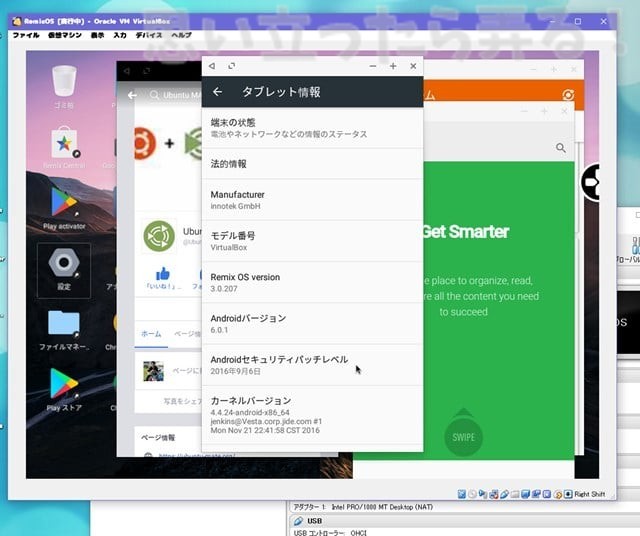Click the keyboard capture icon beside Right Shift
This screenshot has width=640, height=536.
[x=568, y=494]
